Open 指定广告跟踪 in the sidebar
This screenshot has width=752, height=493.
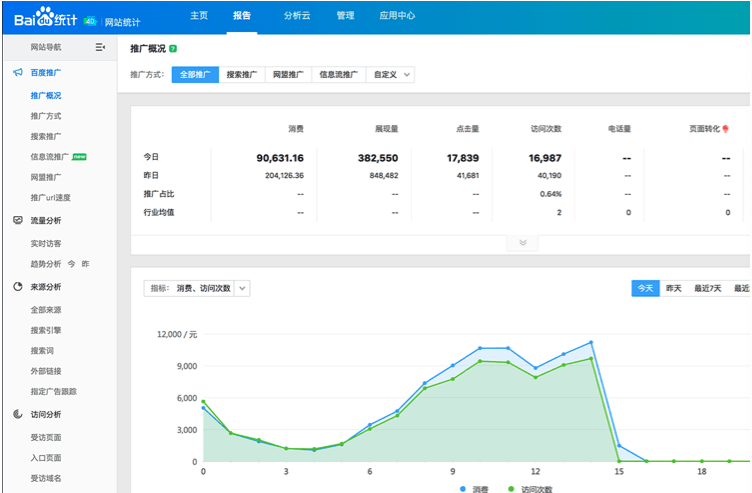pos(54,391)
